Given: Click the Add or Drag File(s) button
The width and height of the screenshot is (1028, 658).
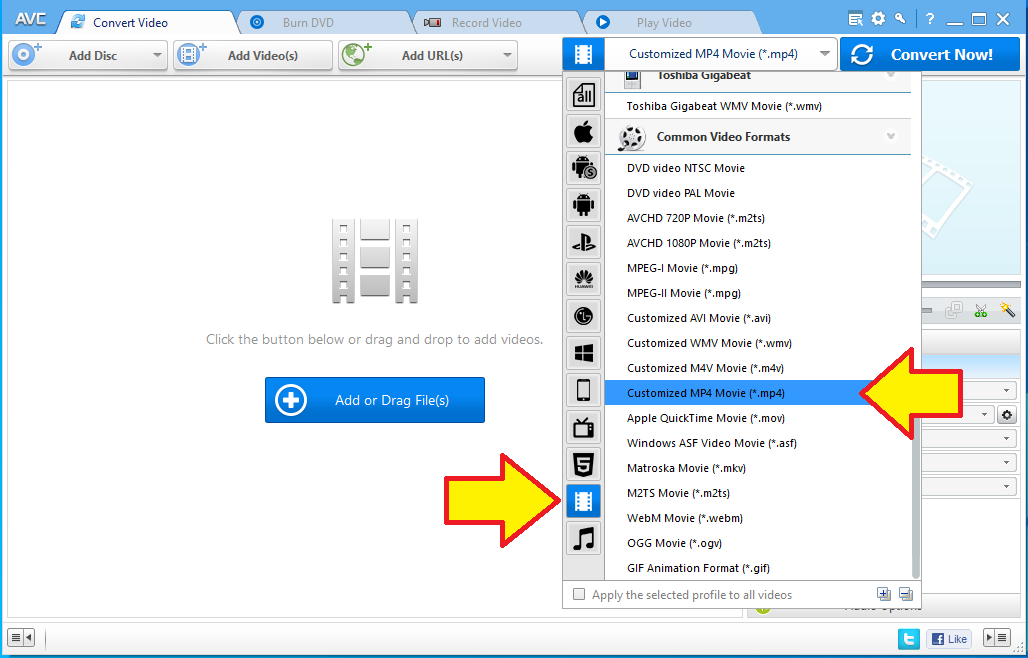Looking at the screenshot, I should pyautogui.click(x=374, y=400).
